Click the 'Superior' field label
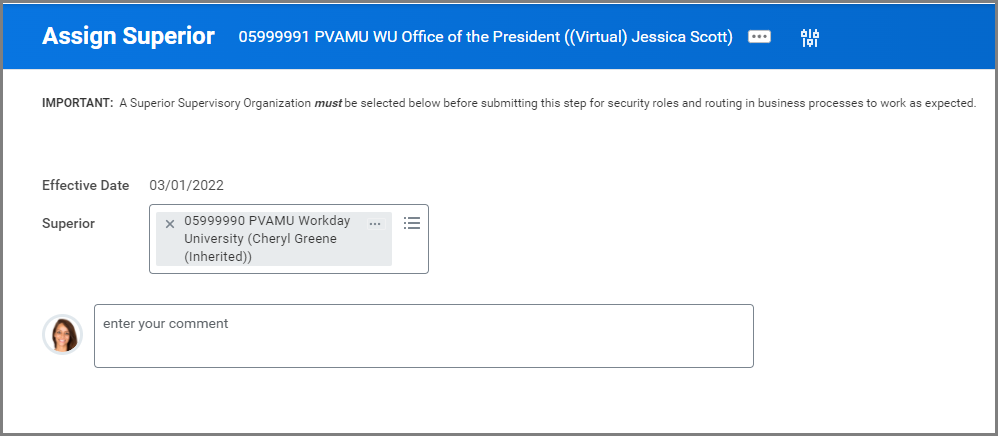The image size is (998, 436). 68,223
